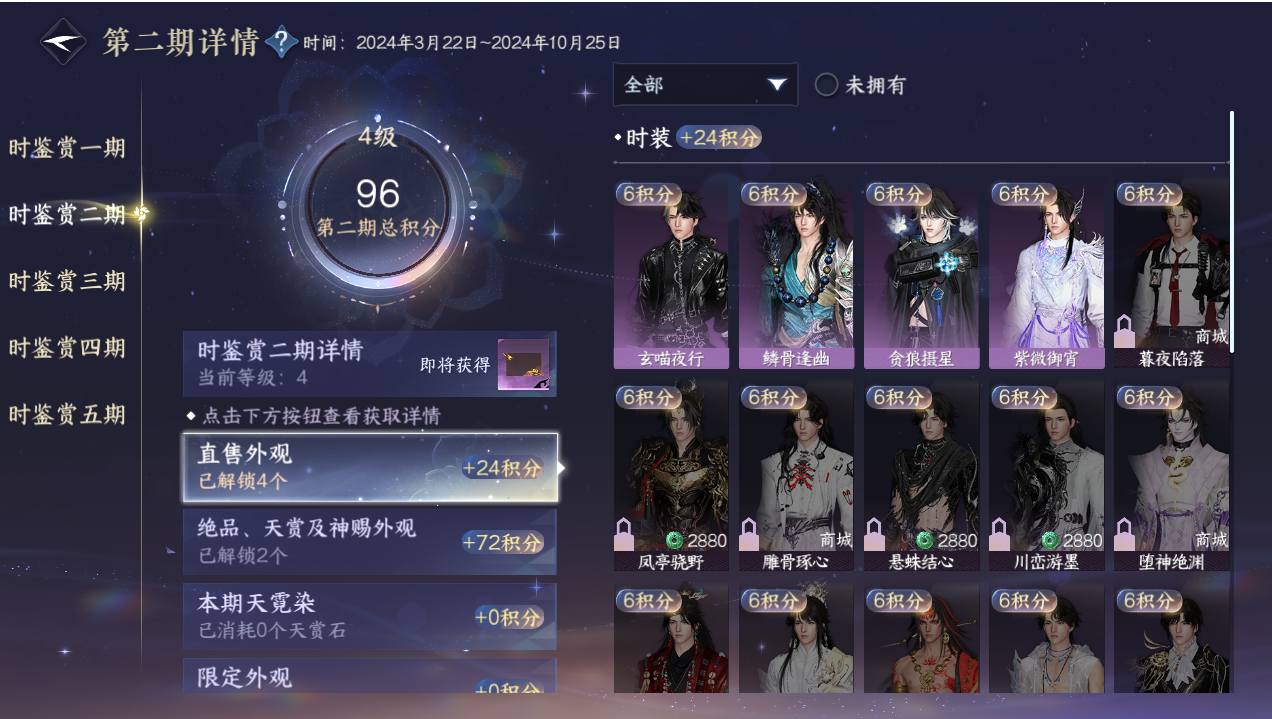This screenshot has height=719, width=1272.
Task: Click the jade currency icon on 凤亭骁野
Action: (675, 540)
